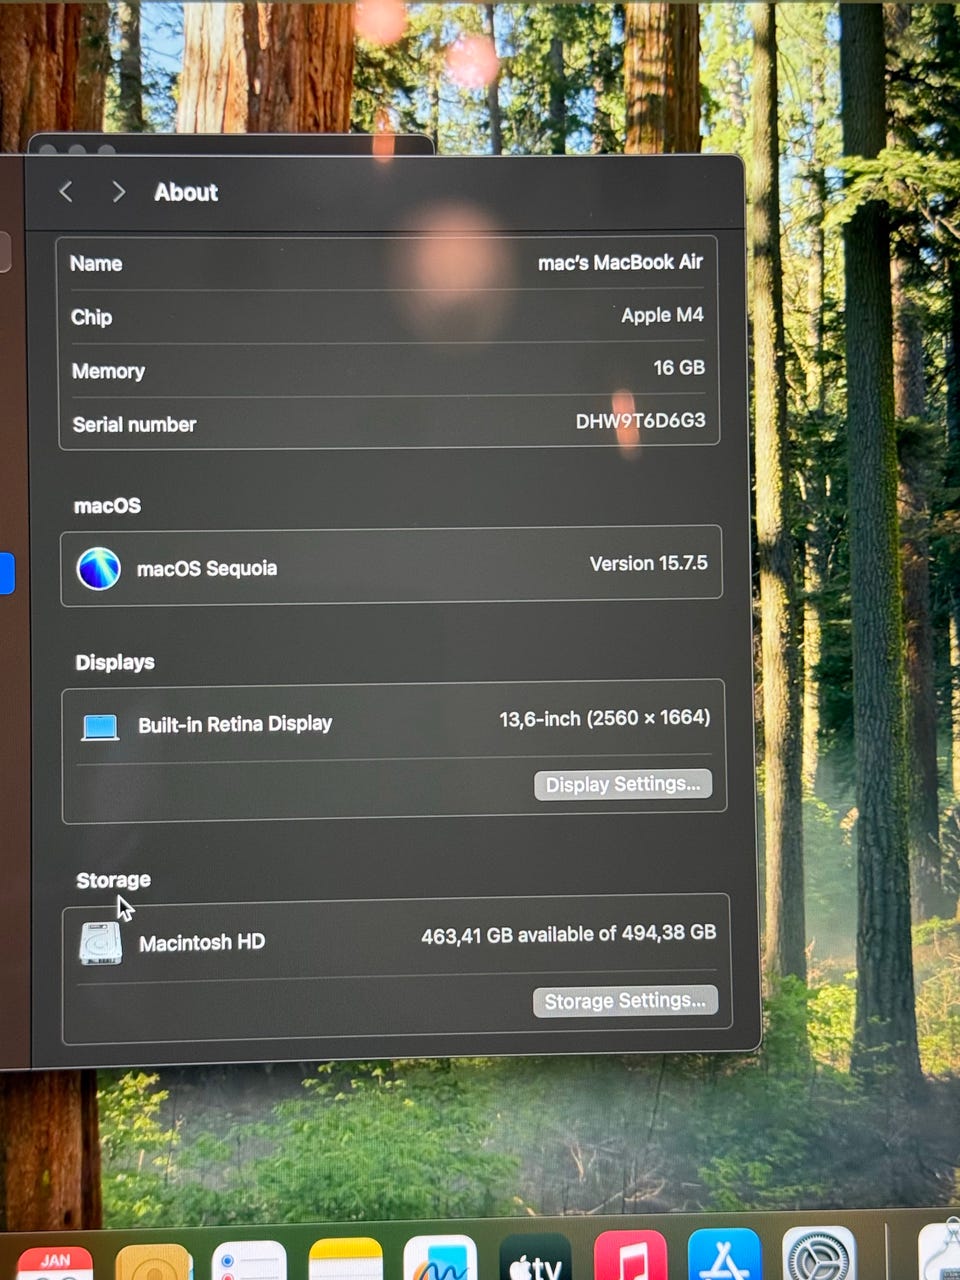
Task: Click the "Storage" section heading
Action: point(113,880)
